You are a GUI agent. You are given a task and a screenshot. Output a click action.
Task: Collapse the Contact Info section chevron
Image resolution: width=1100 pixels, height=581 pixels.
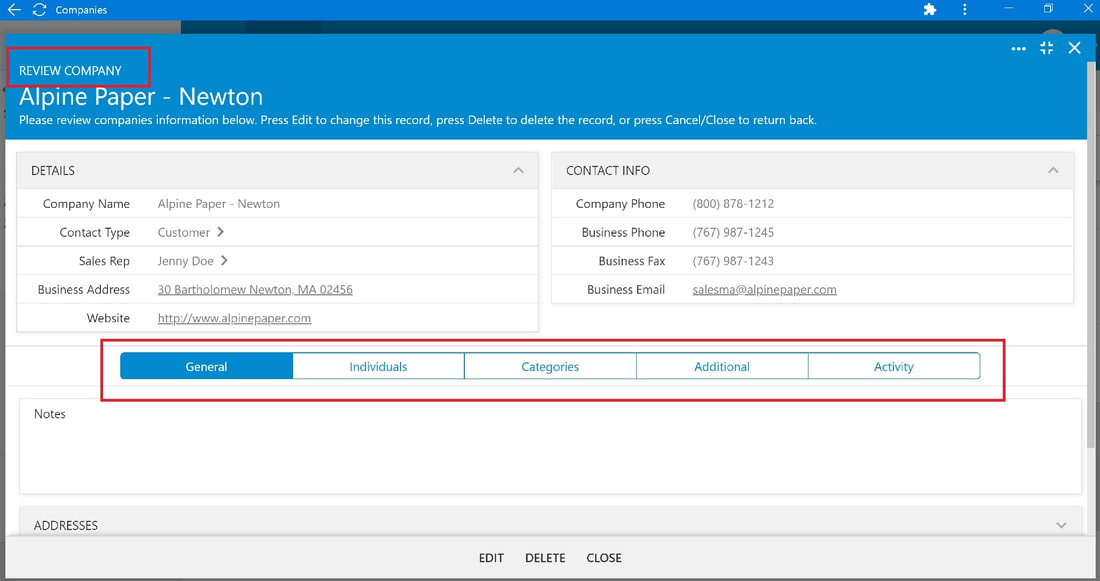[1053, 171]
